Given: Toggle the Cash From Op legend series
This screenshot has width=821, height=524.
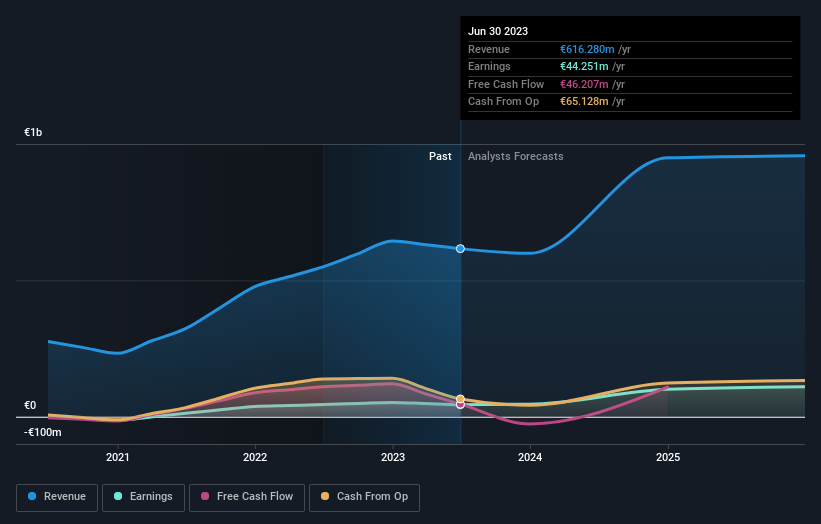Looking at the screenshot, I should [x=364, y=497].
